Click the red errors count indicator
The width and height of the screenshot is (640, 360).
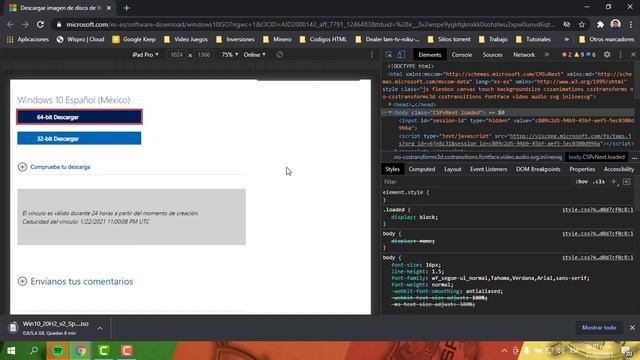click(x=567, y=55)
